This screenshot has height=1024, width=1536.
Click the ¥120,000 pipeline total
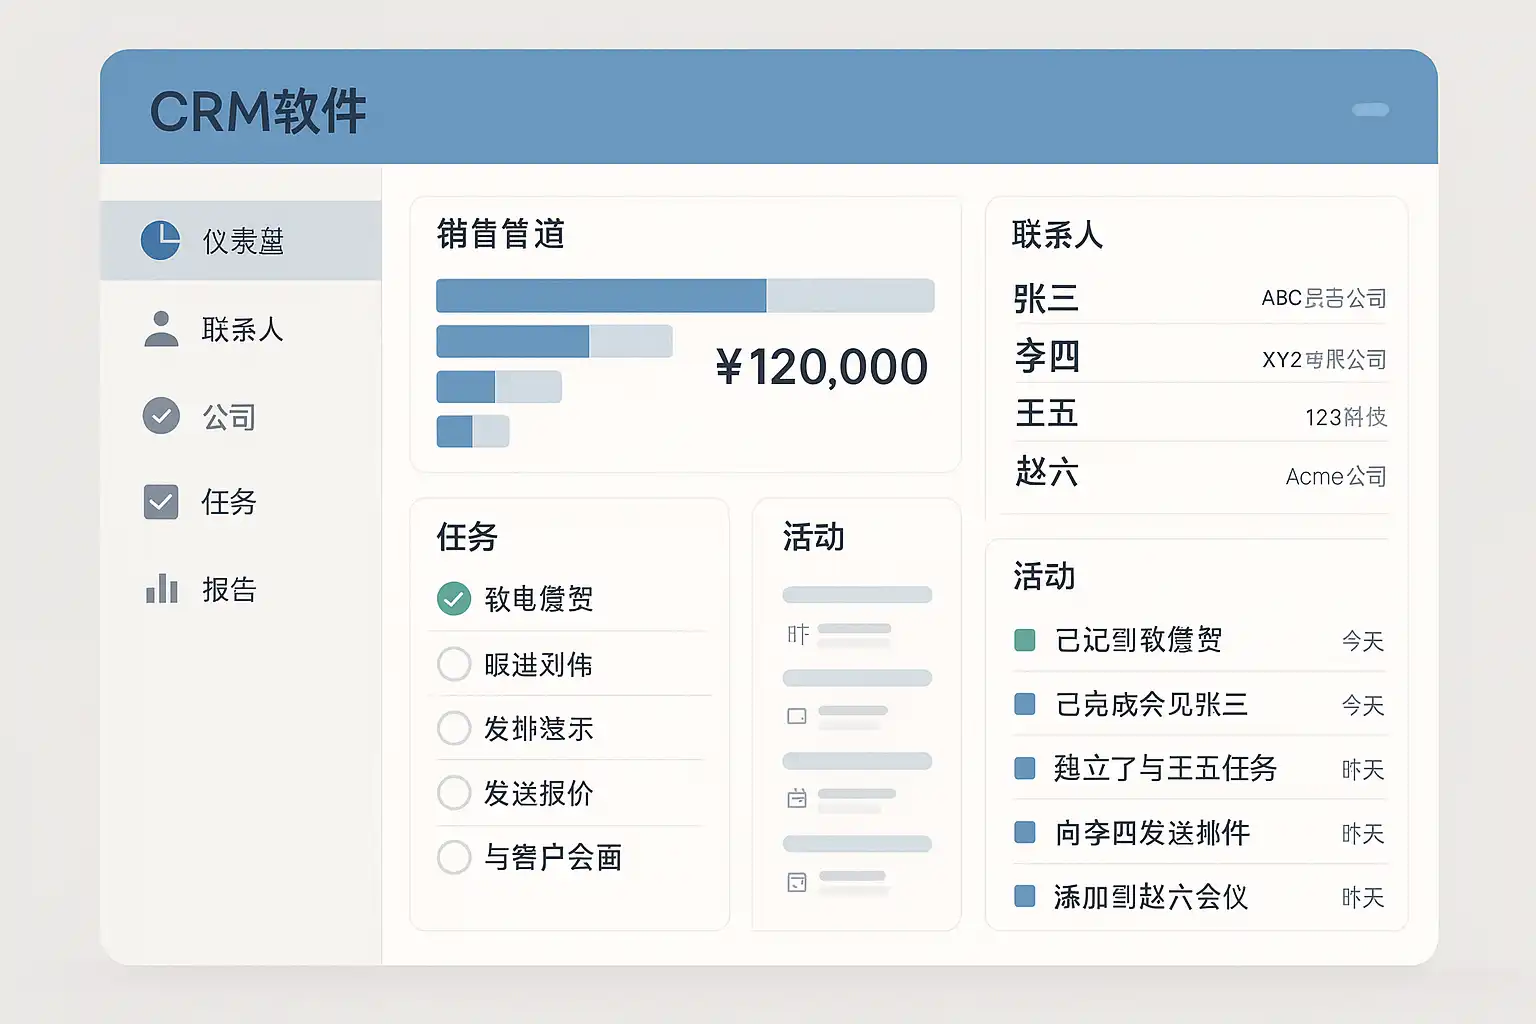pos(822,367)
